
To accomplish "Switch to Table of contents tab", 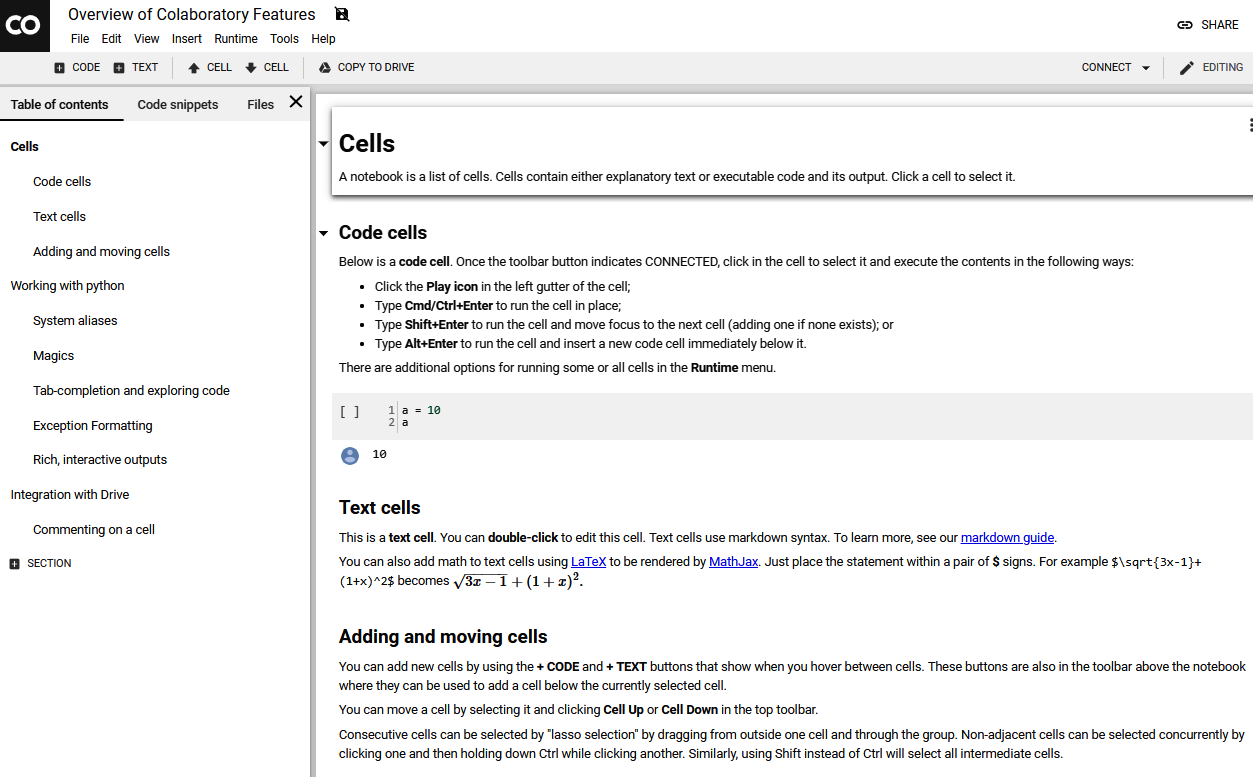I will click(x=60, y=104).
